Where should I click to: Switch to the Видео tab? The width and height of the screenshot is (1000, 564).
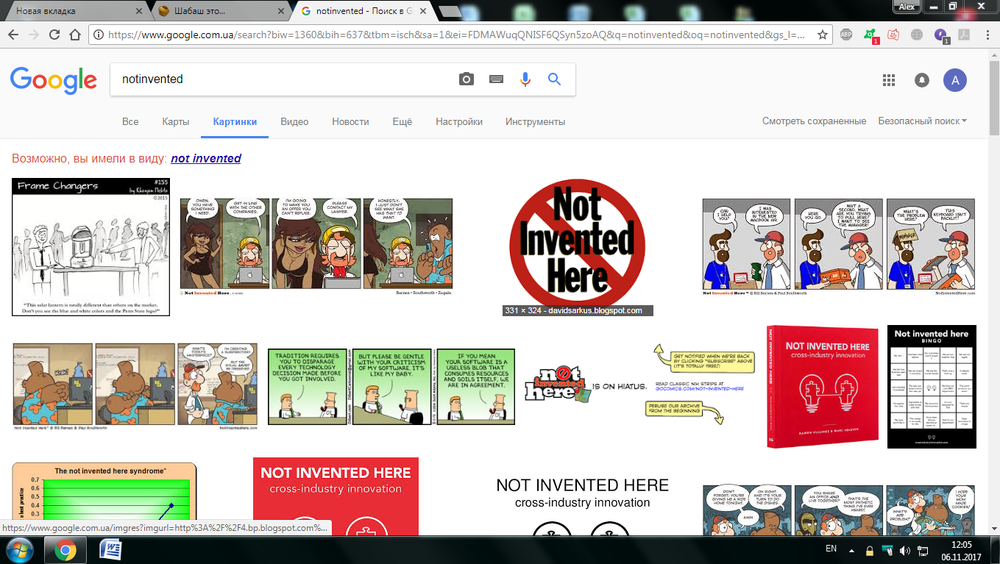coord(294,121)
